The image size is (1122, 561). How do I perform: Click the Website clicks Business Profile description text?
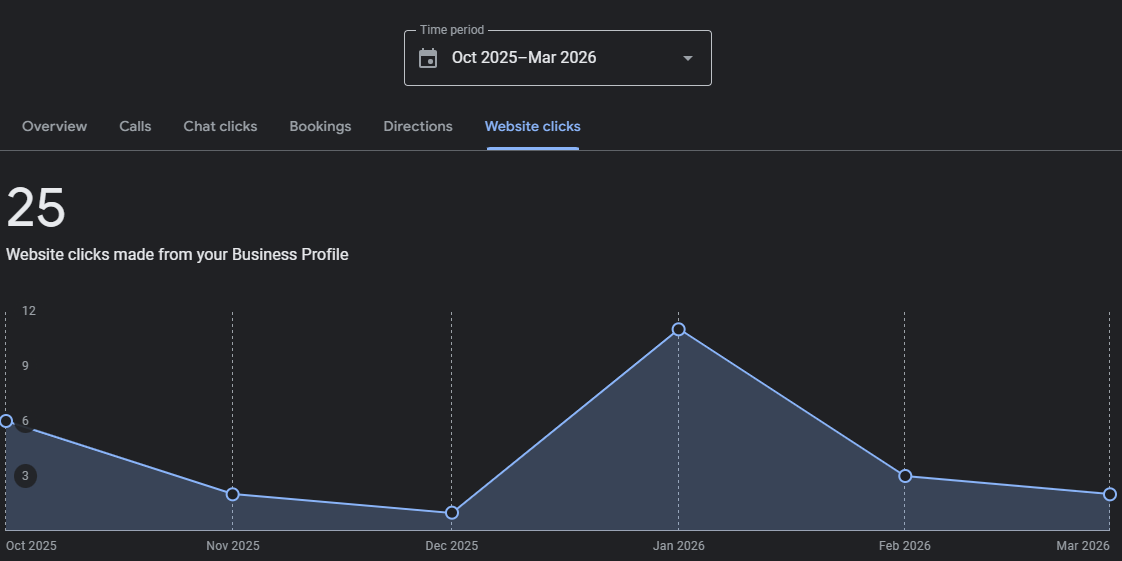pyautogui.click(x=177, y=255)
